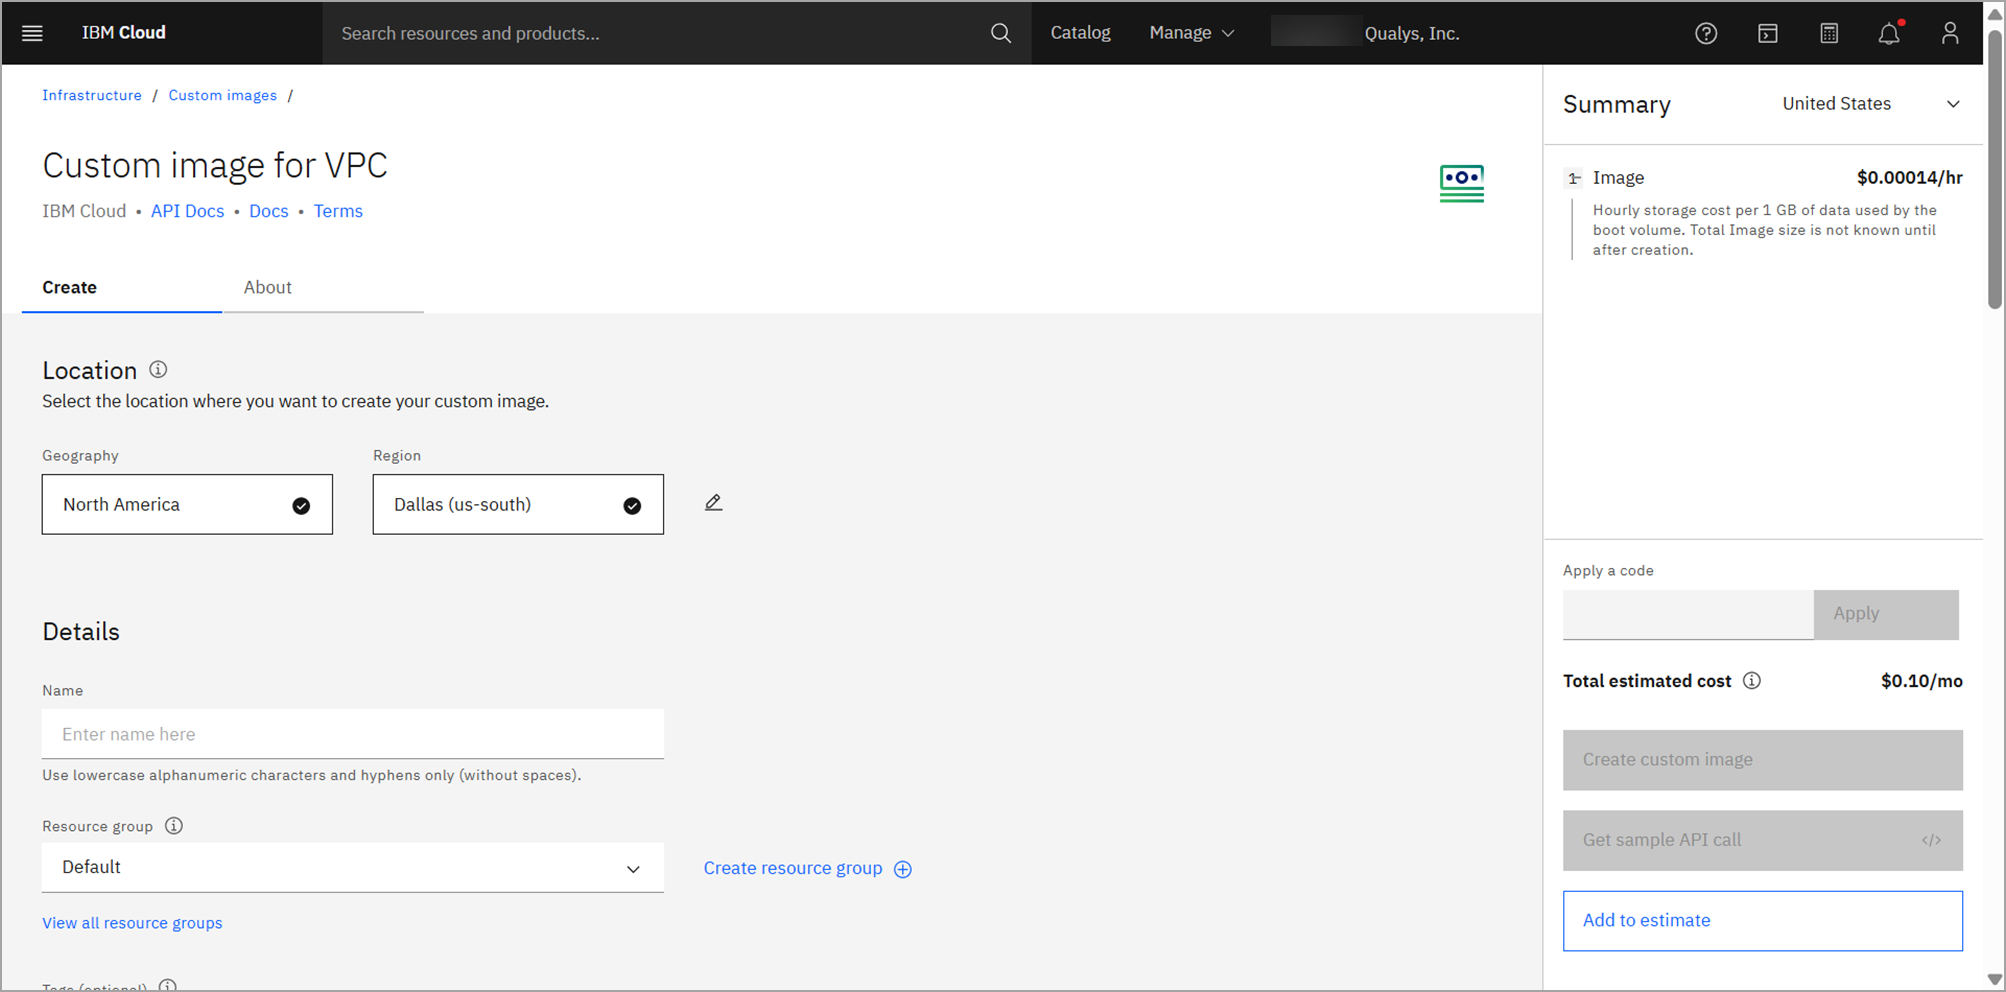Image resolution: width=2006 pixels, height=992 pixels.
Task: Switch to the About tab
Action: [x=267, y=287]
